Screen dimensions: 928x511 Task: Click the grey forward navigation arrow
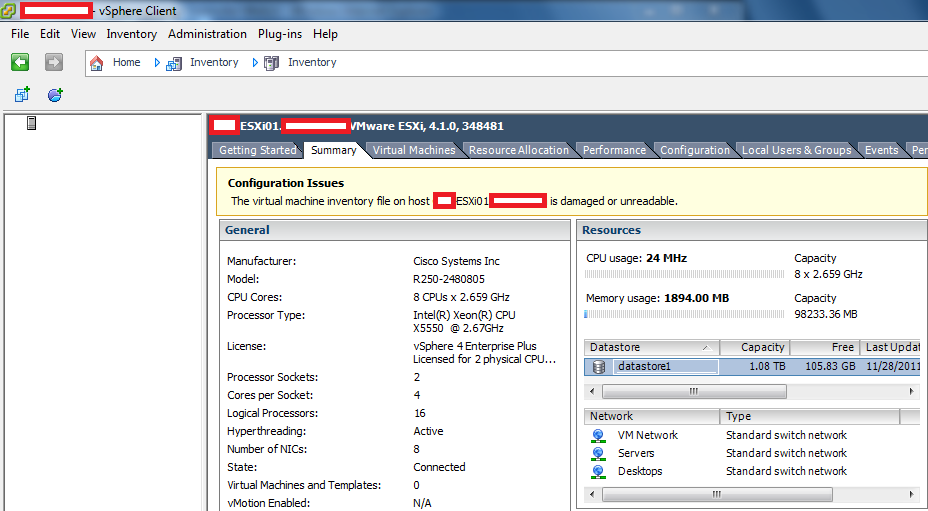[54, 62]
